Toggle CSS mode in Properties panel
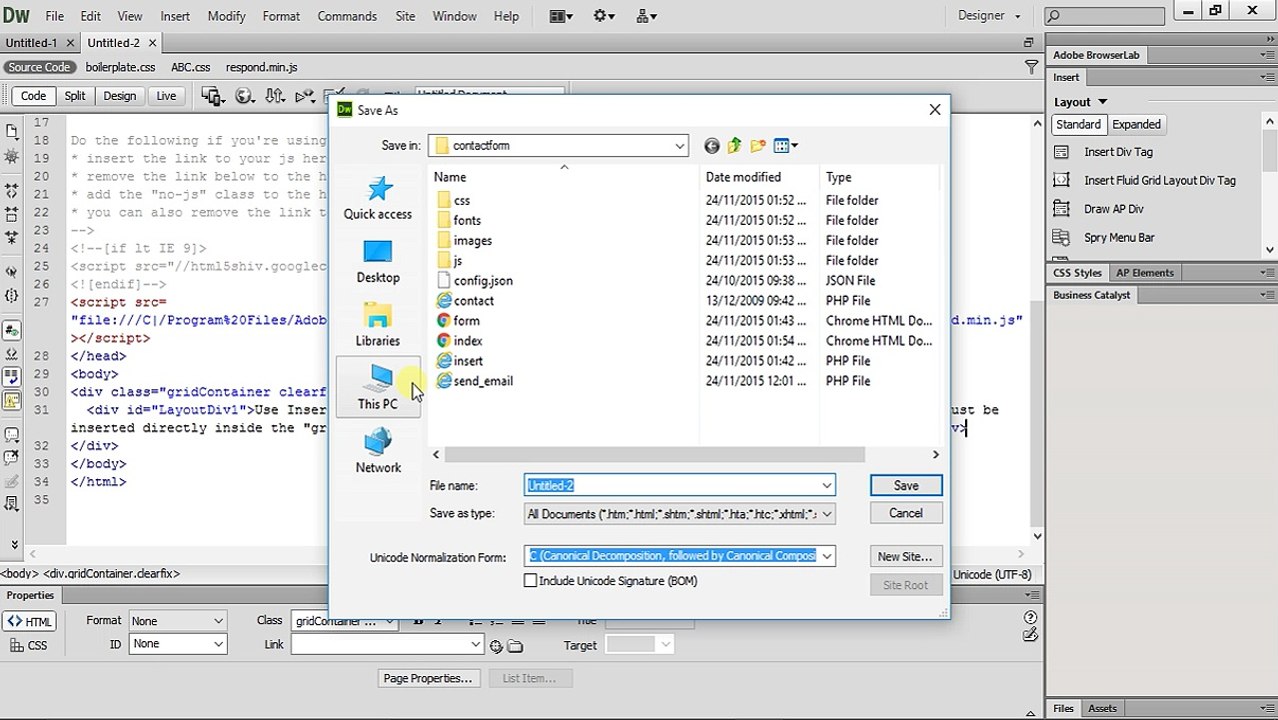Screen dimensions: 1278x720 (29, 646)
